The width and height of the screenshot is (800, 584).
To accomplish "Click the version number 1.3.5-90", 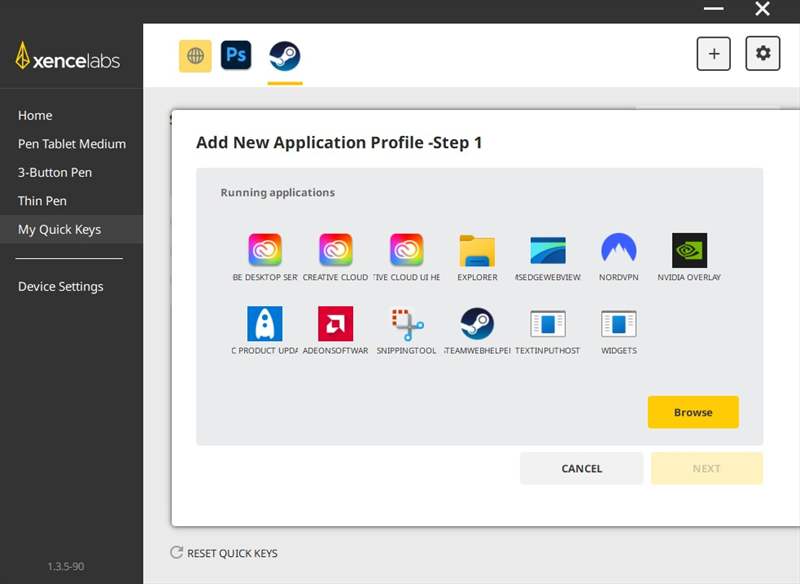I will coord(66,566).
